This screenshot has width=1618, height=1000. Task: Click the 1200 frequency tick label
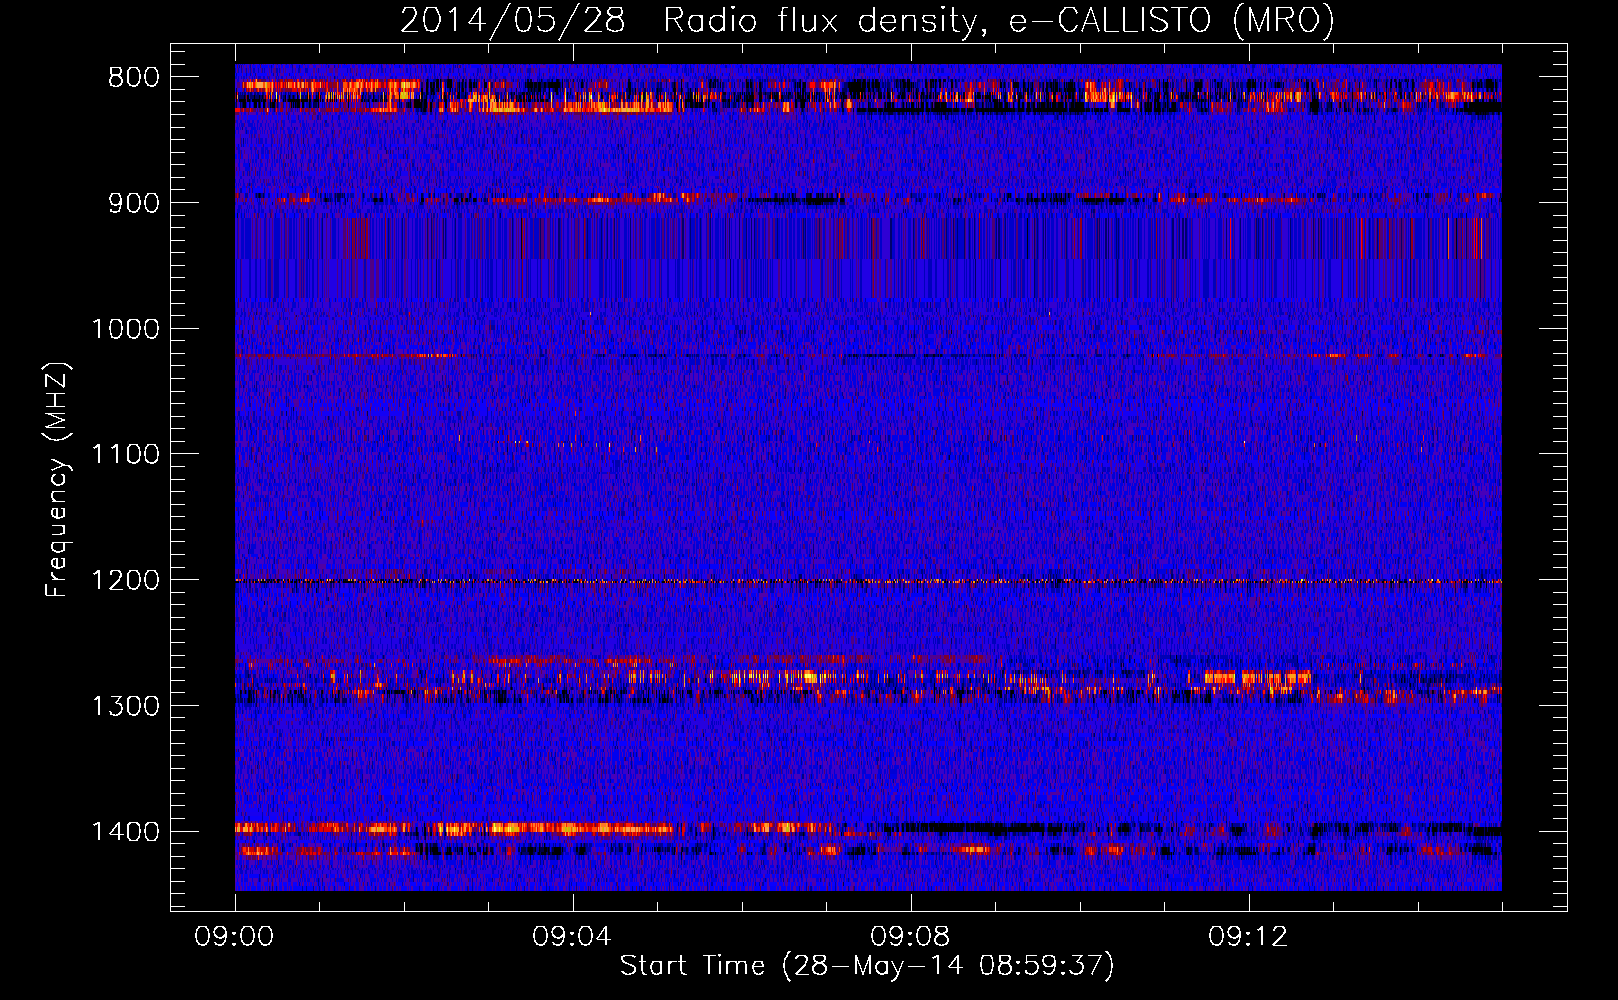(125, 581)
